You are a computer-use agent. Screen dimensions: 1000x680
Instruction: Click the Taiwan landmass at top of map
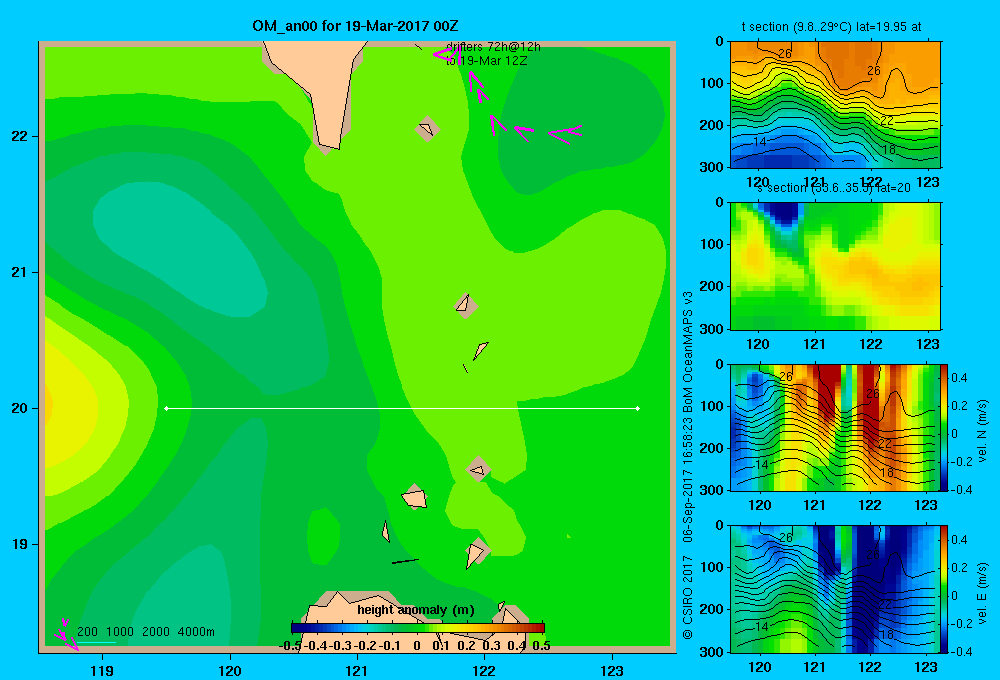click(320, 89)
